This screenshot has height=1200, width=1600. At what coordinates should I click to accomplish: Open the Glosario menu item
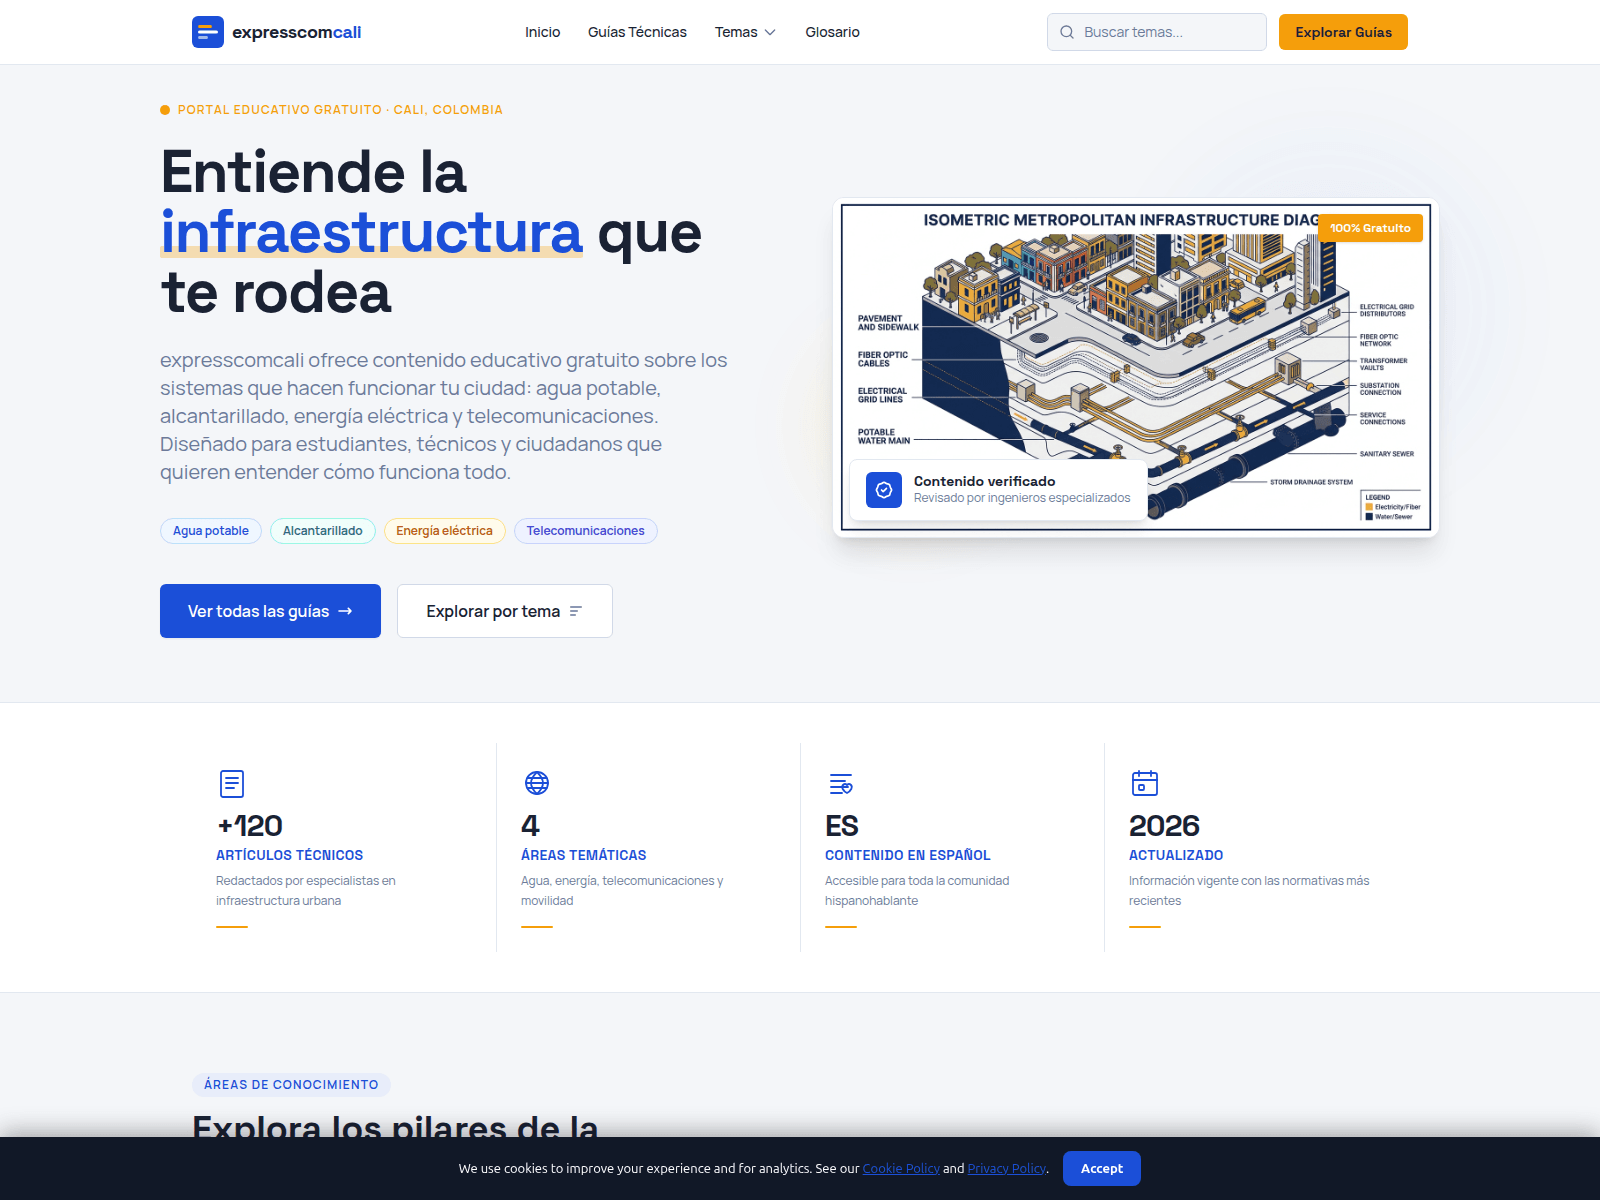point(832,32)
